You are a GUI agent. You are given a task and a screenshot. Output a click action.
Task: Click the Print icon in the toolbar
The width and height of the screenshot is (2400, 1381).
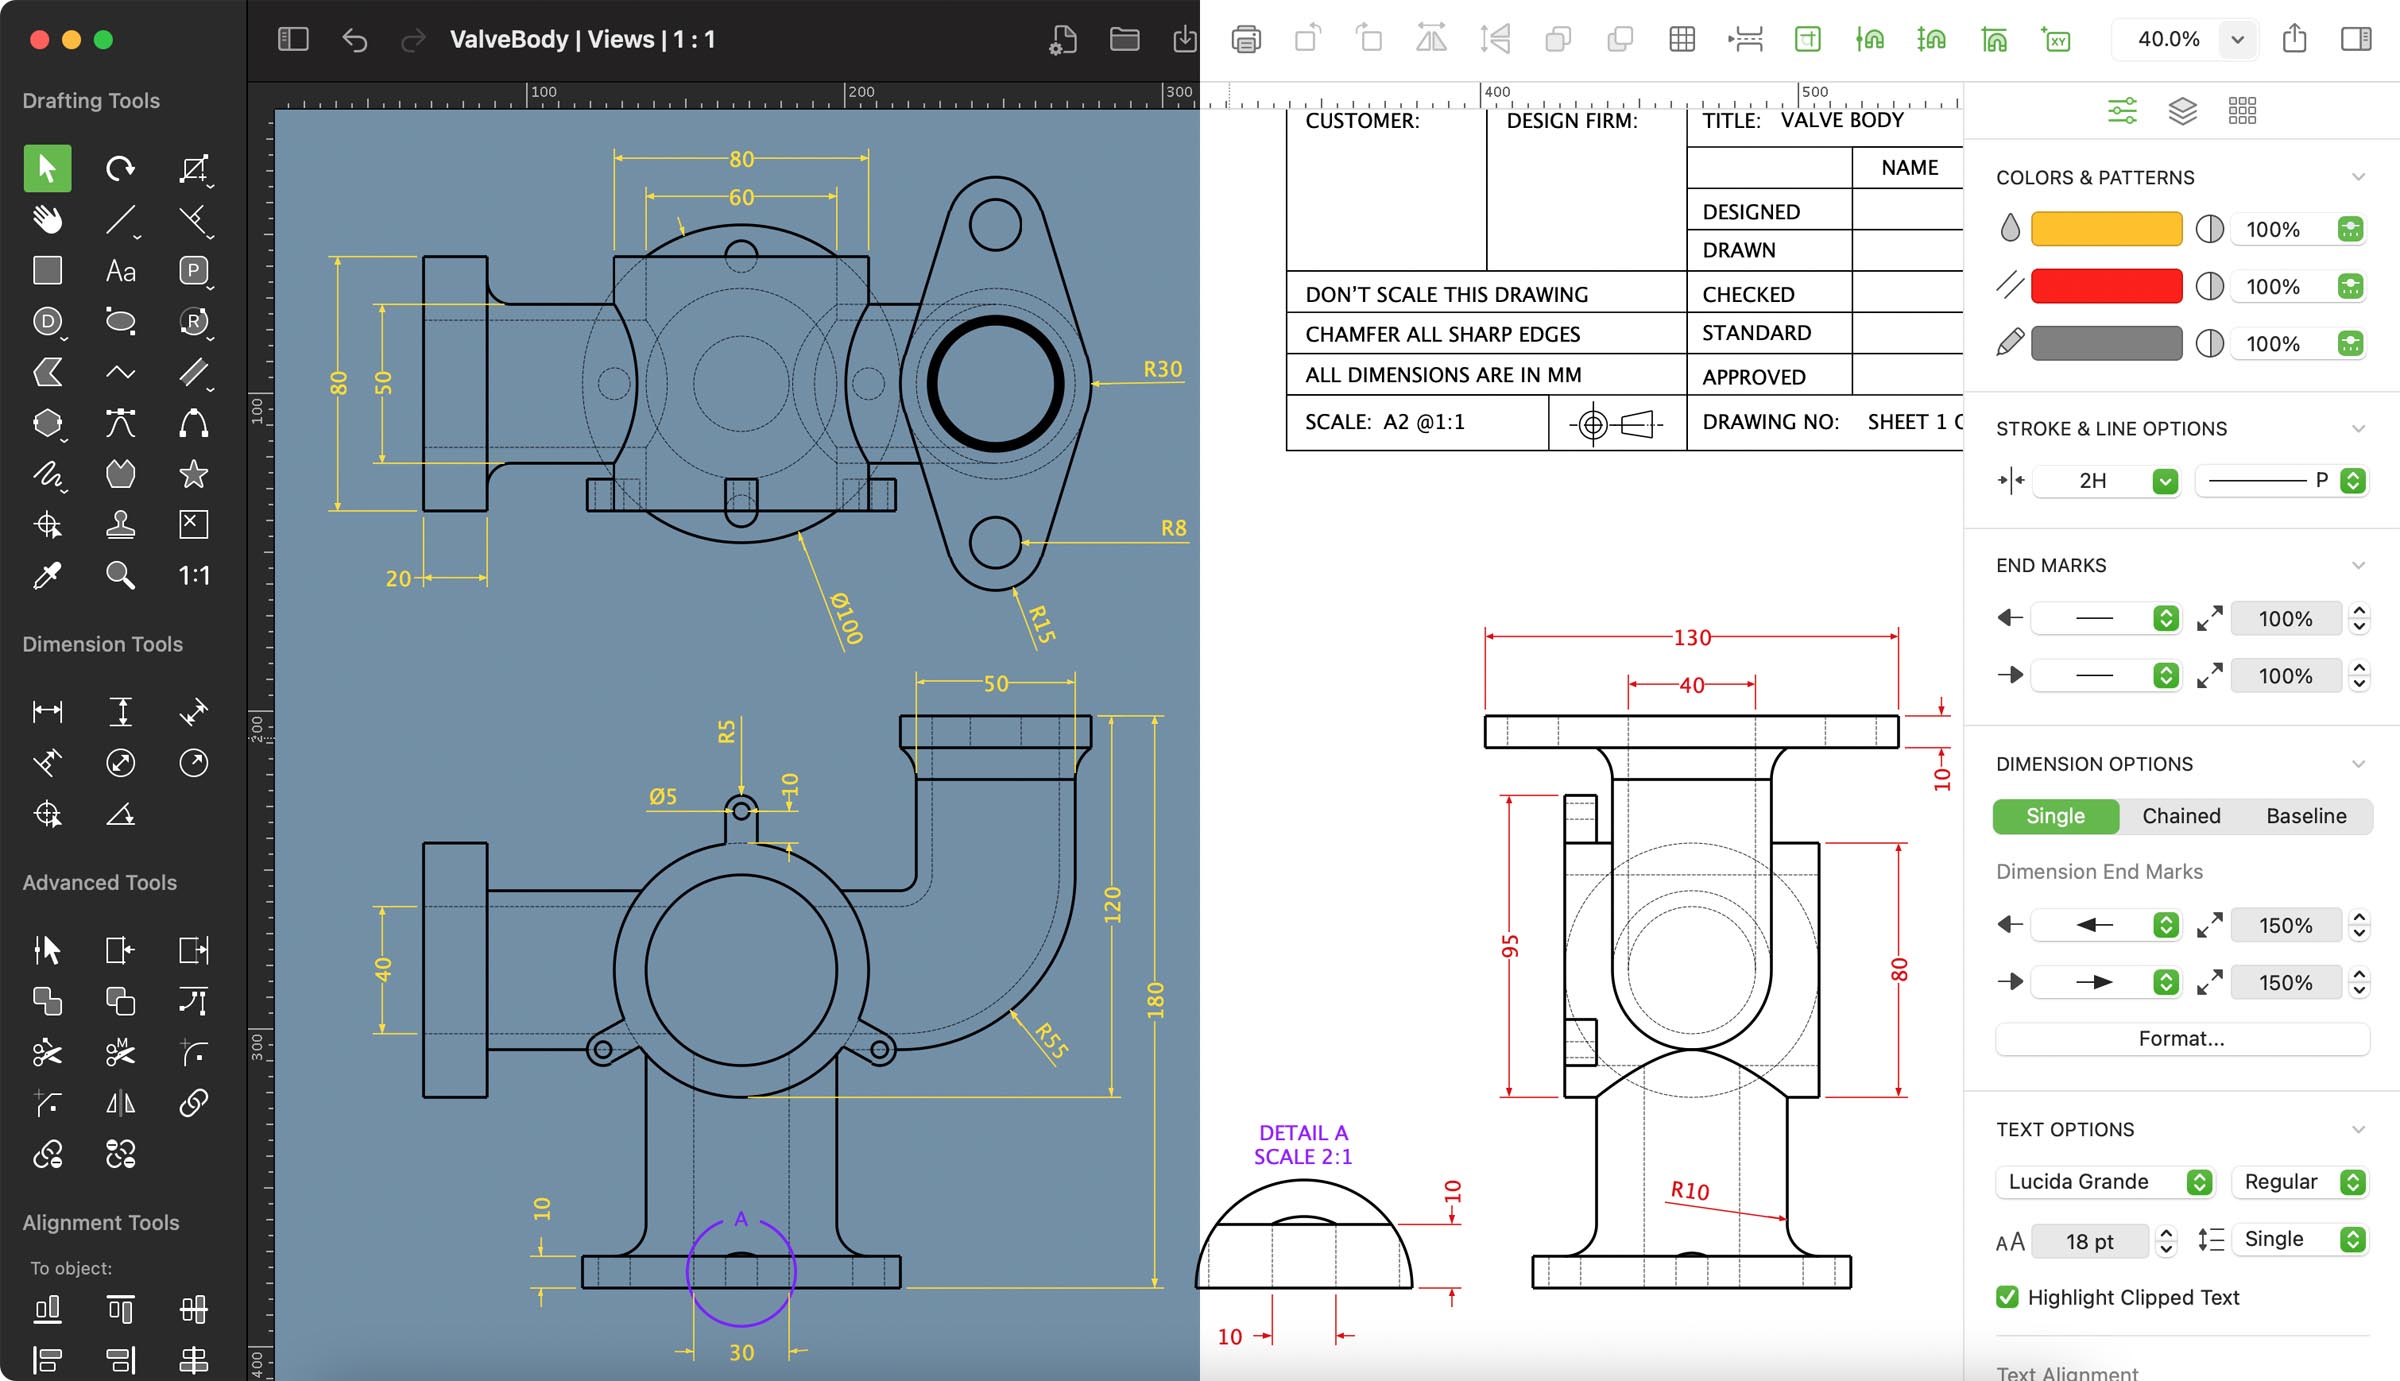1246,39
